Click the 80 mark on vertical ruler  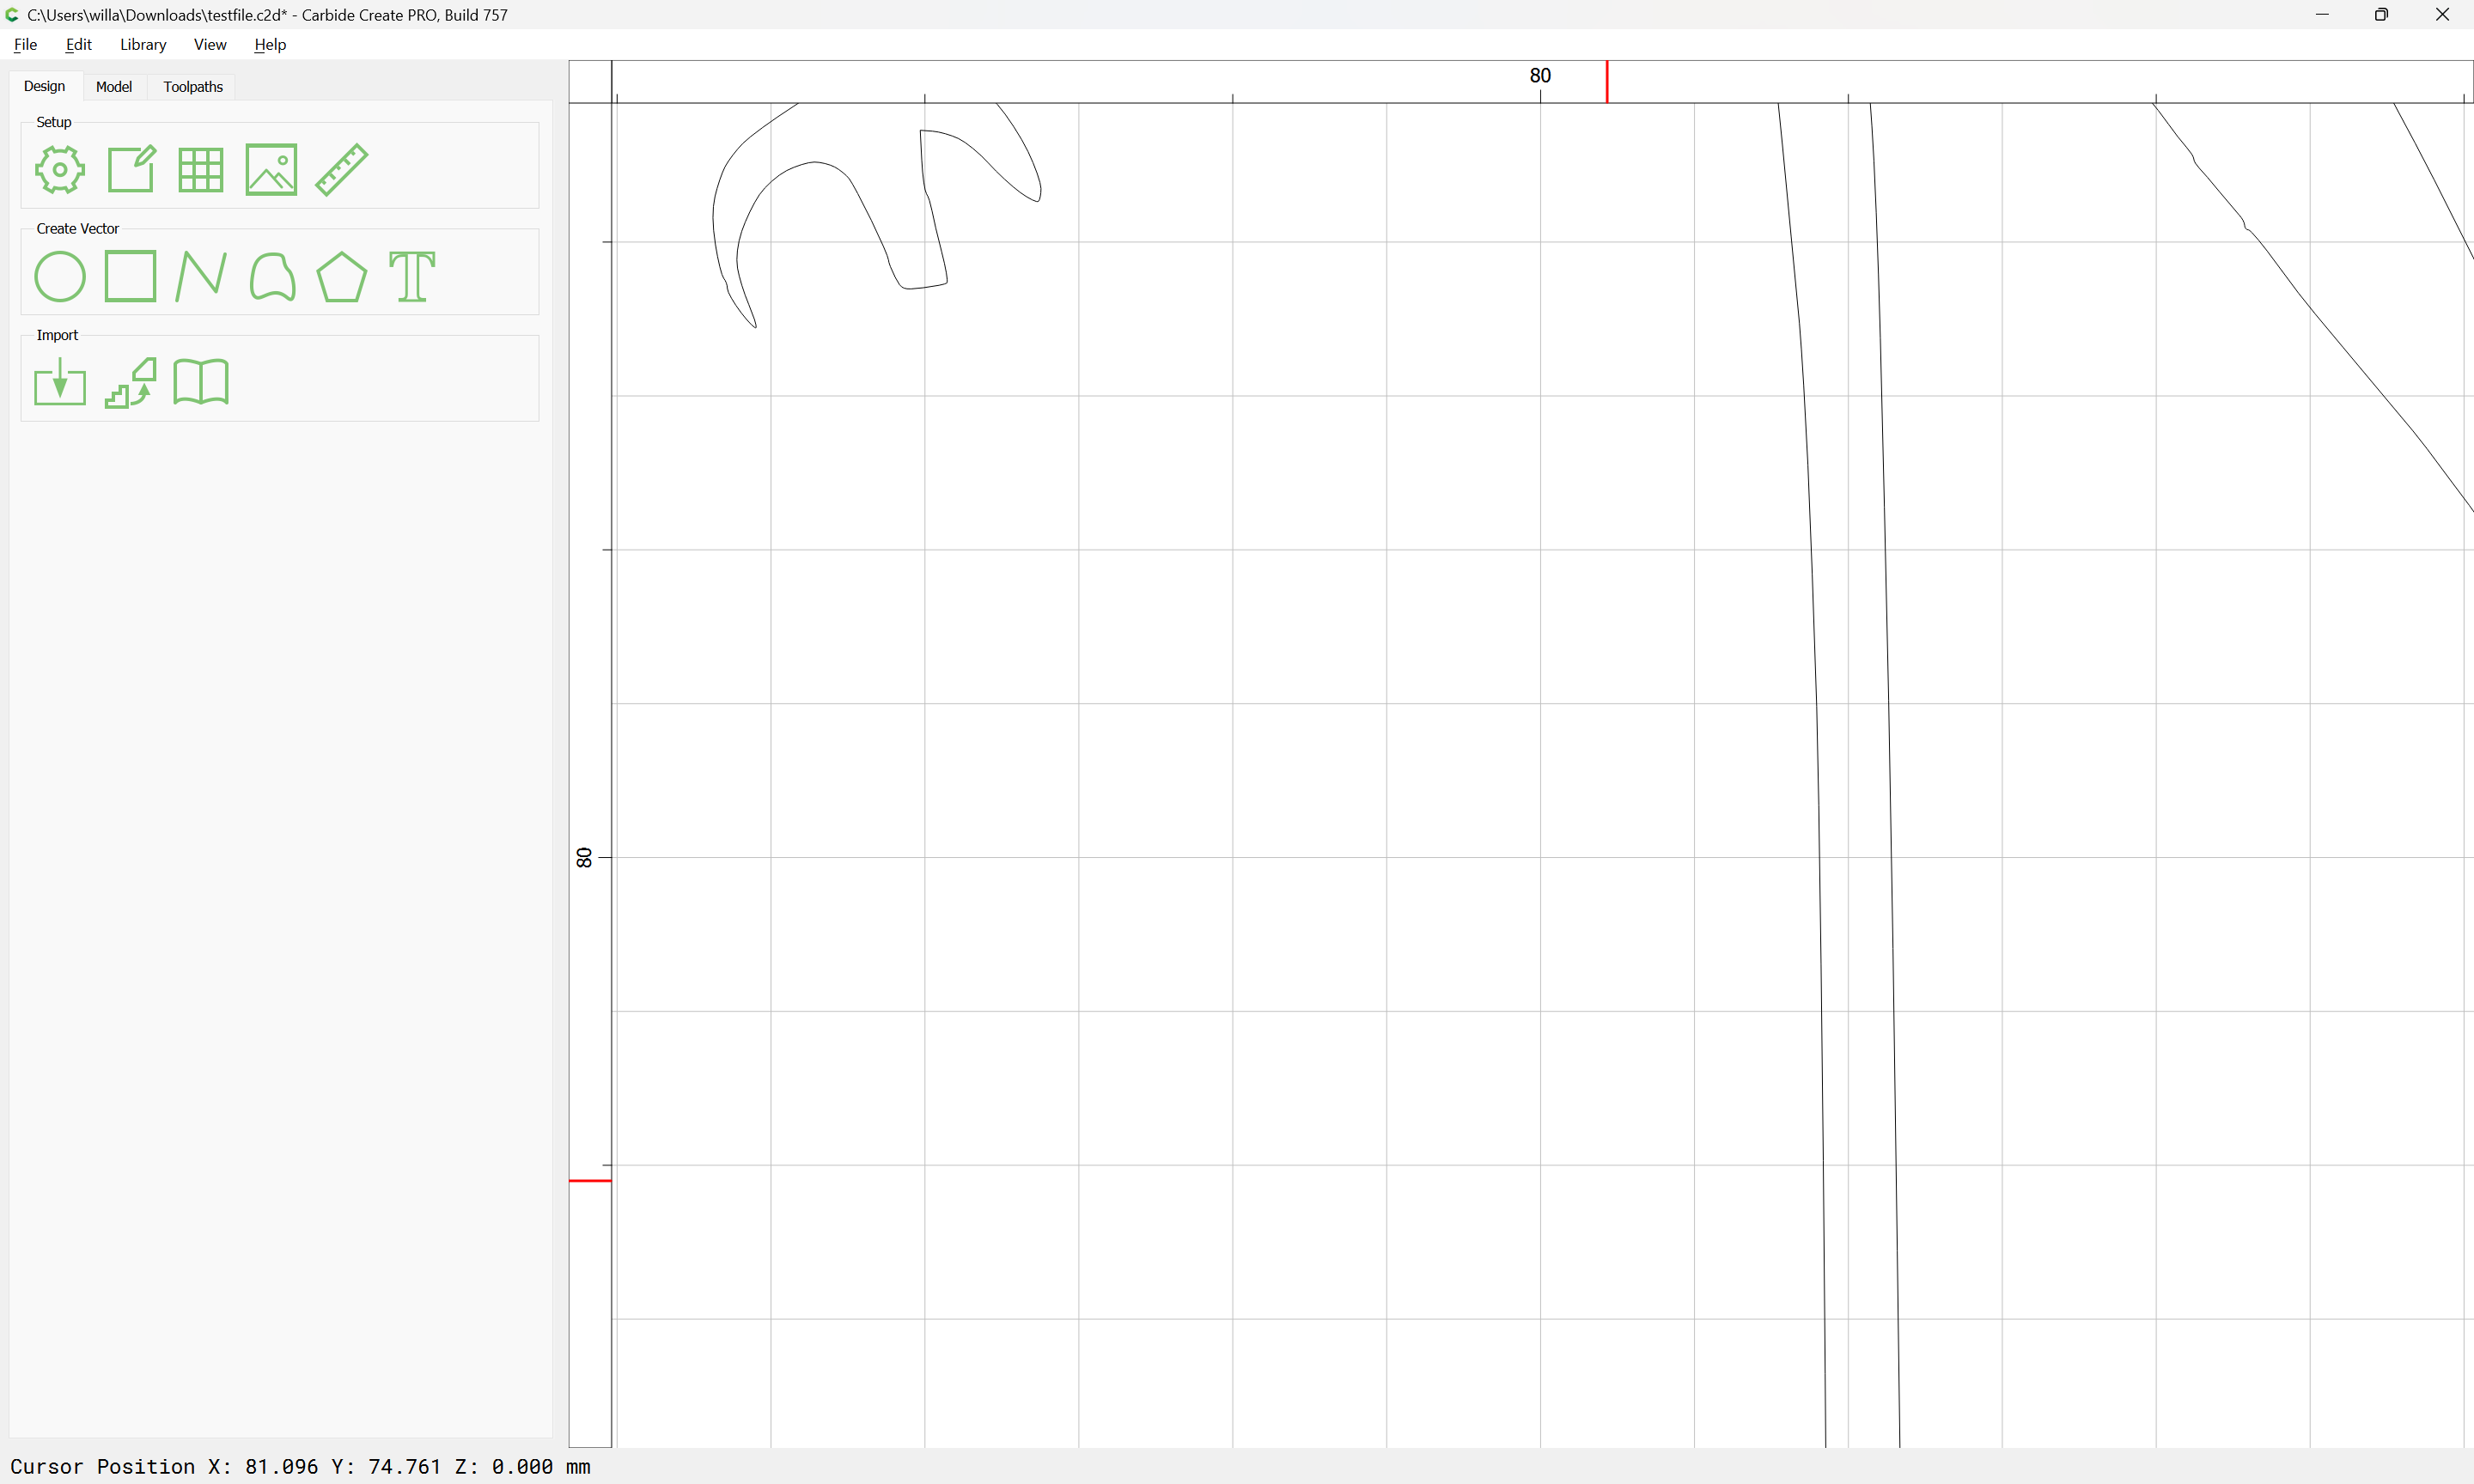pos(585,857)
